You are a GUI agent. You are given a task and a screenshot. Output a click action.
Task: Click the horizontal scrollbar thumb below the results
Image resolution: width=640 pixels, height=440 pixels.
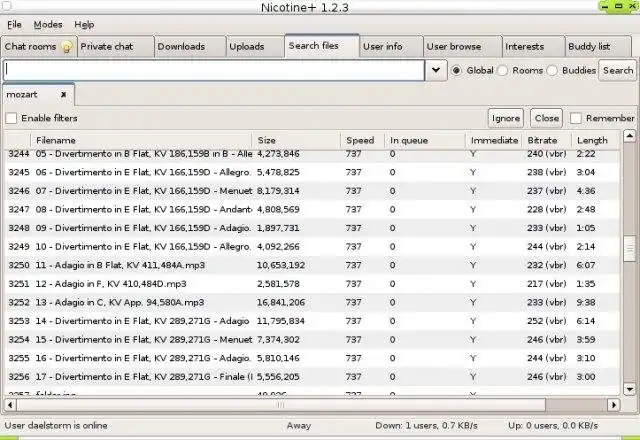[281, 405]
